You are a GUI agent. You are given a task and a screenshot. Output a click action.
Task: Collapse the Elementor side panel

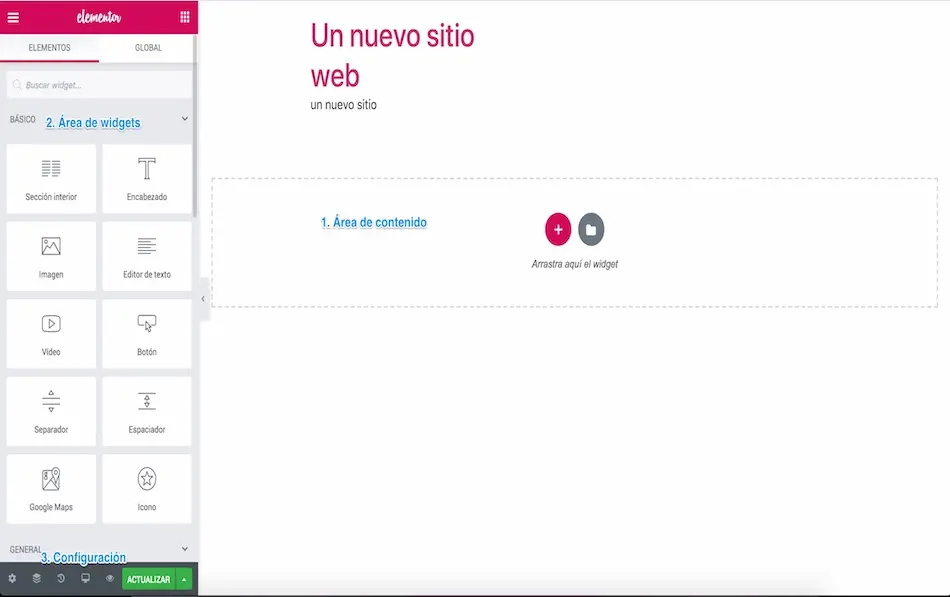tap(203, 299)
